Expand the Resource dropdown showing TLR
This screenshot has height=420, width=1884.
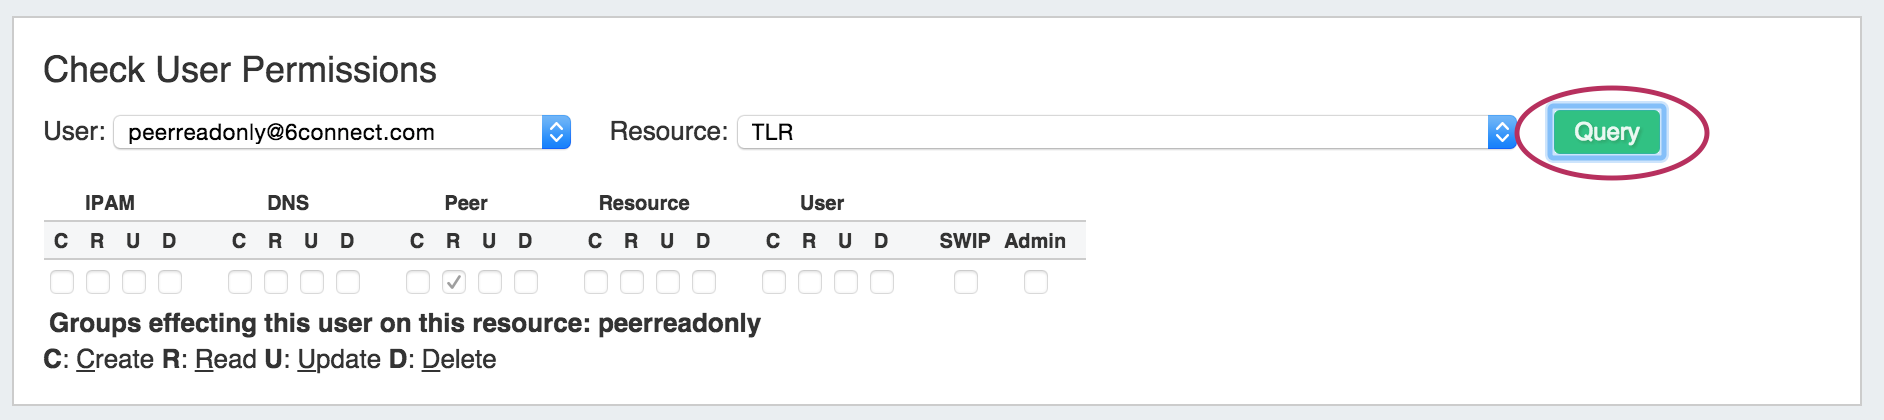(1501, 132)
